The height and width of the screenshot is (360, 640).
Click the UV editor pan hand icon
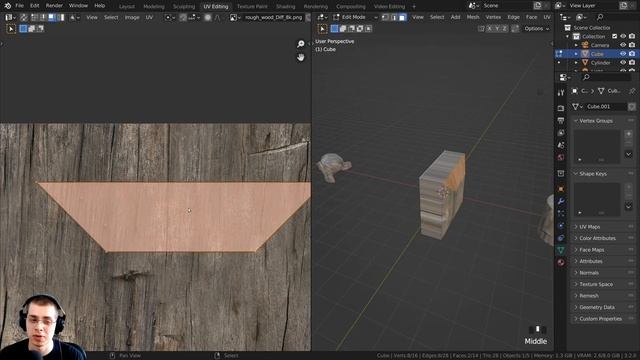pos(301,58)
